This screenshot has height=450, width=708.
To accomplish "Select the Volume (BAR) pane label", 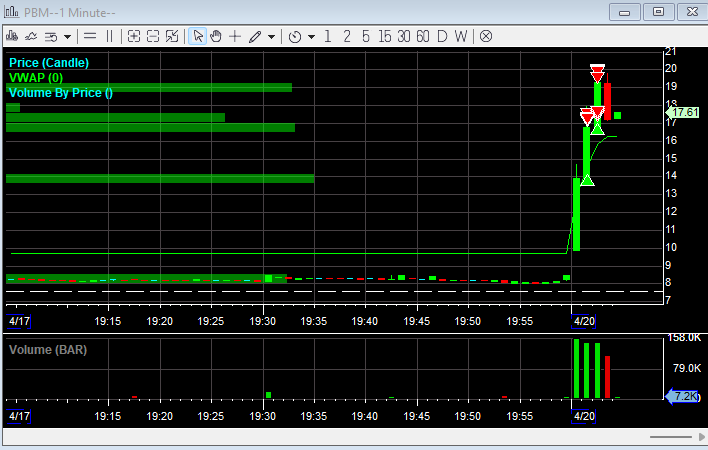I will click(x=48, y=350).
